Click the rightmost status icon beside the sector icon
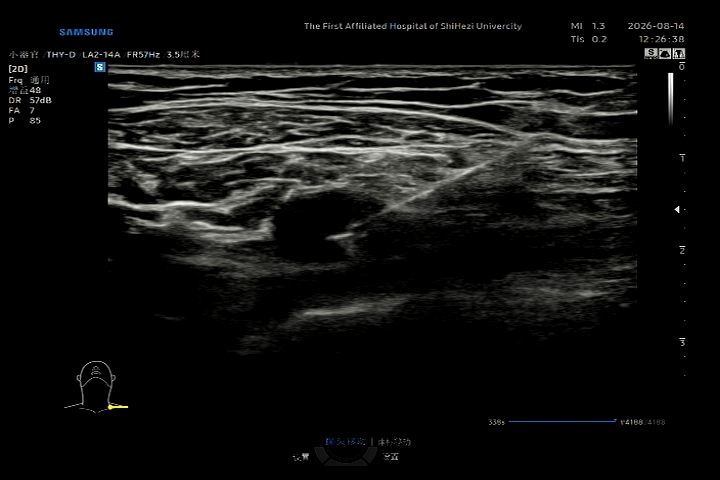 pos(678,53)
